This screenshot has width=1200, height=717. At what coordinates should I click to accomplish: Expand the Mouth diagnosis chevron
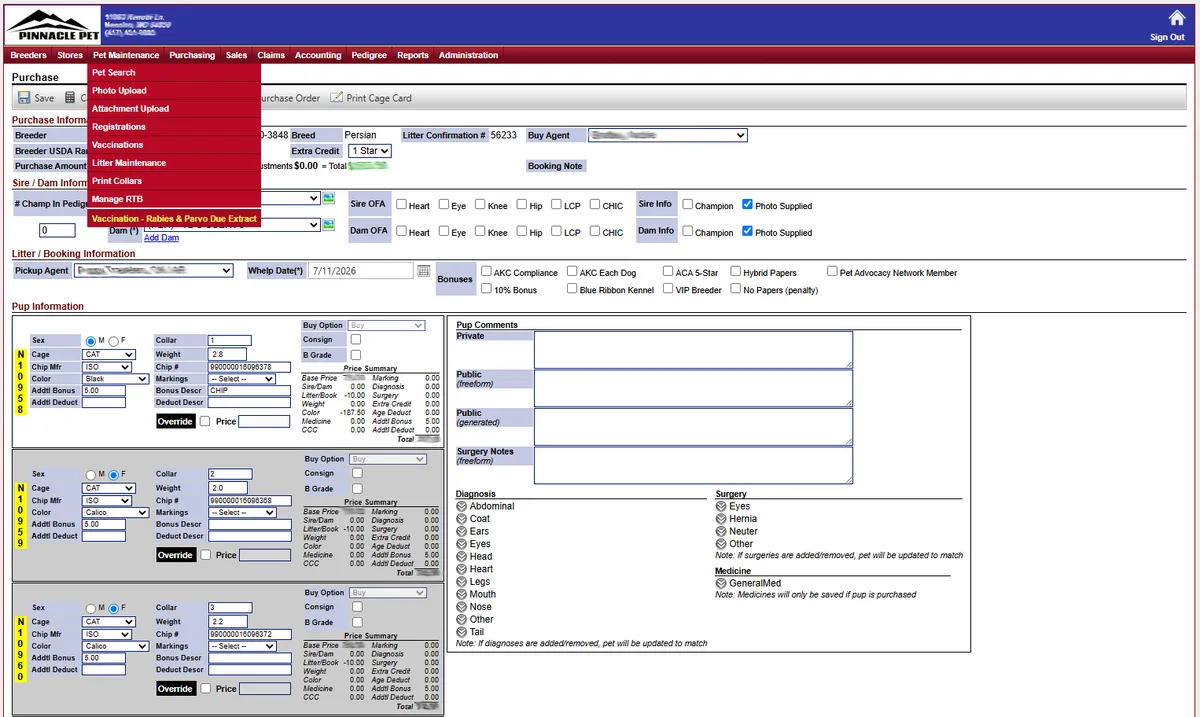point(462,594)
